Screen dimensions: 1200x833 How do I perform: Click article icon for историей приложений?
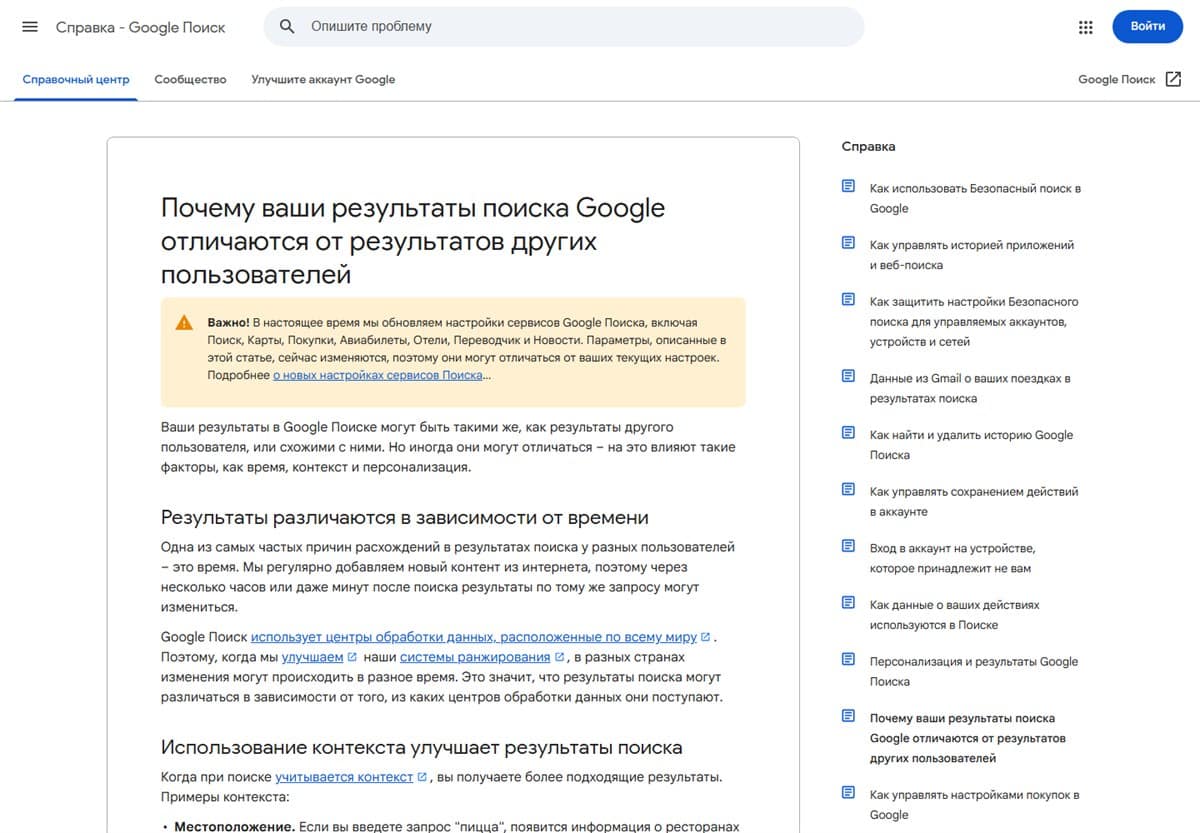[x=848, y=243]
